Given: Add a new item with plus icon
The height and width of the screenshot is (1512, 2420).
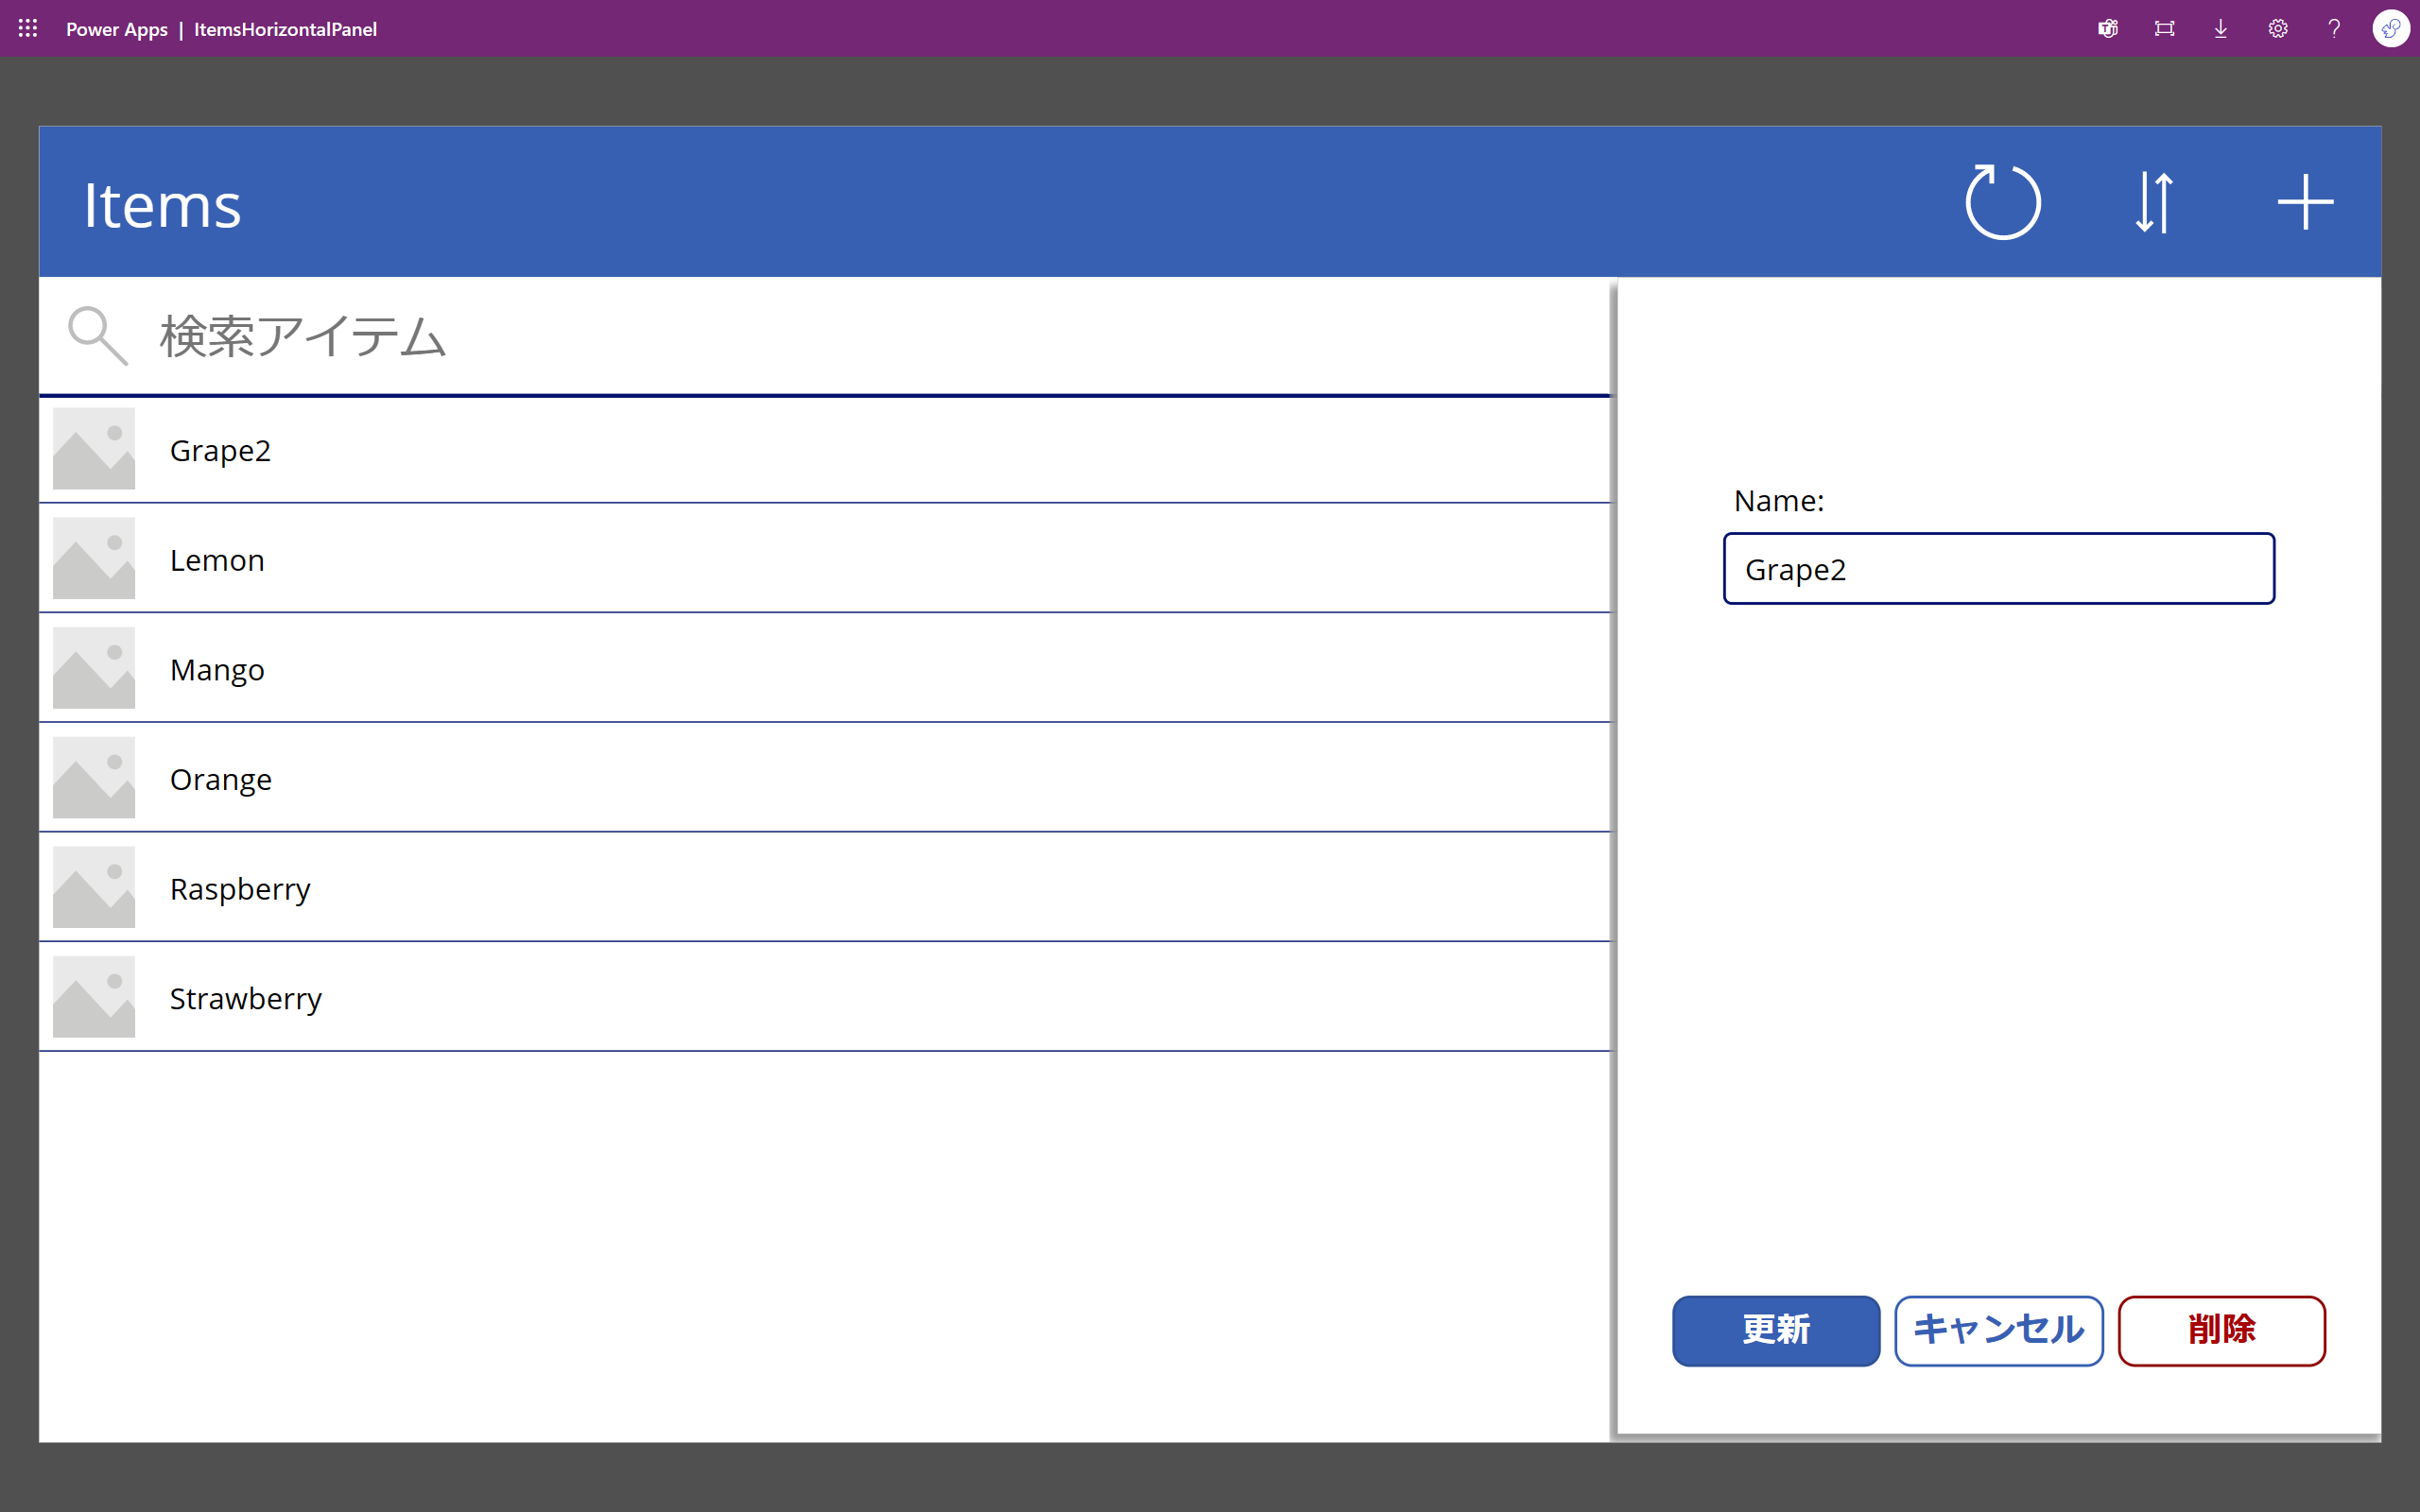Looking at the screenshot, I should [x=2305, y=203].
